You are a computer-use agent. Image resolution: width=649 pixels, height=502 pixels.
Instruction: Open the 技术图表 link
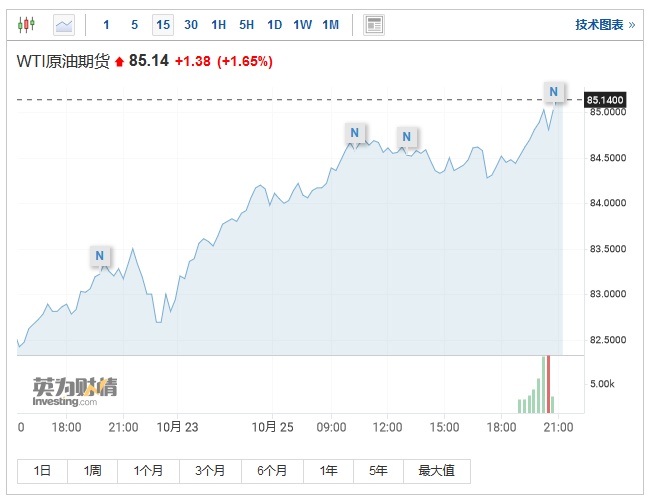click(x=604, y=24)
